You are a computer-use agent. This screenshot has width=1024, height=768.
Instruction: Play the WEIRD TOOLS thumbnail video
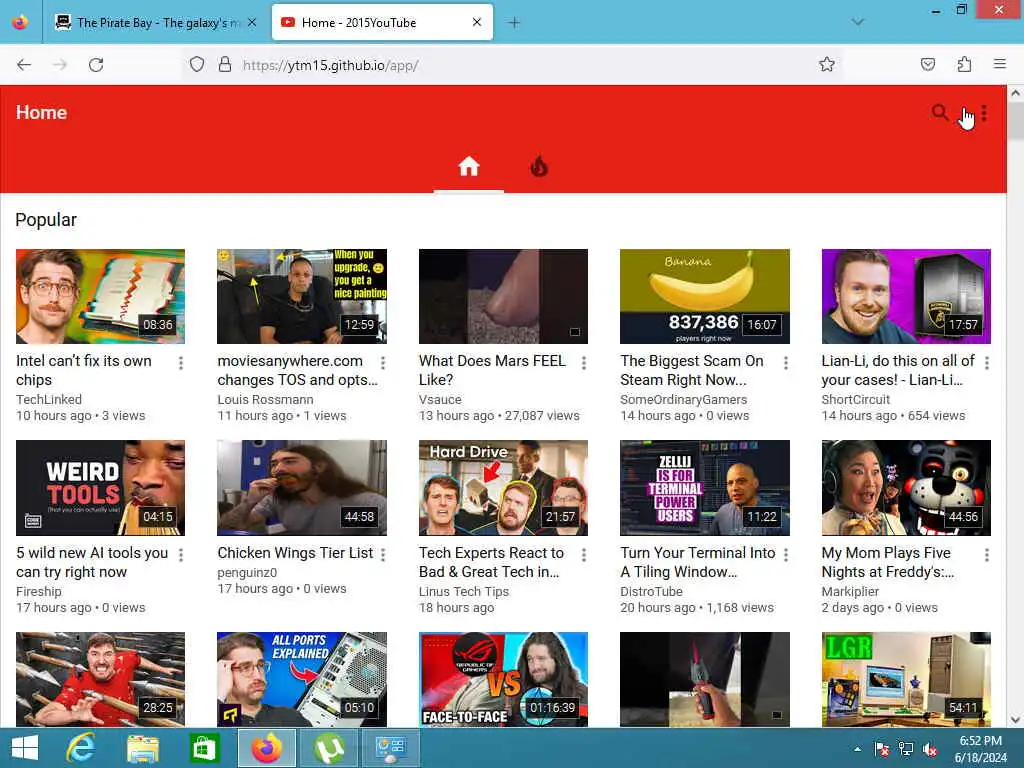click(101, 488)
